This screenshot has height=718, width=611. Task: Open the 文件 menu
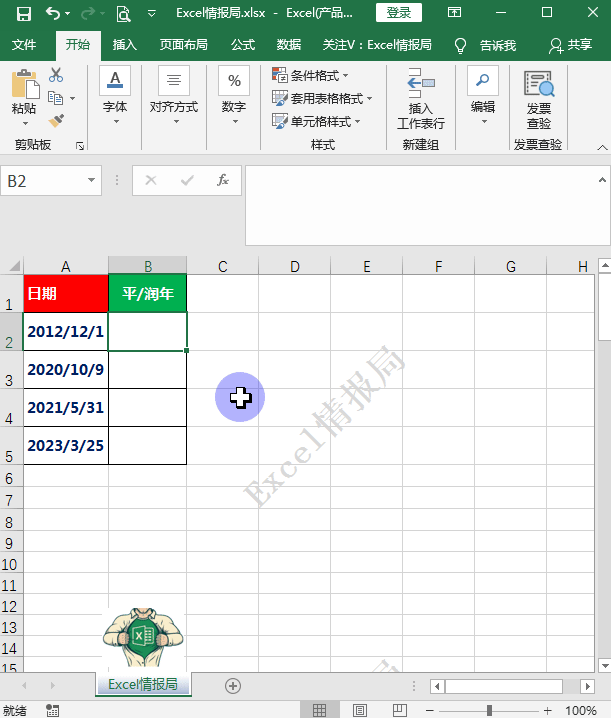point(24,45)
